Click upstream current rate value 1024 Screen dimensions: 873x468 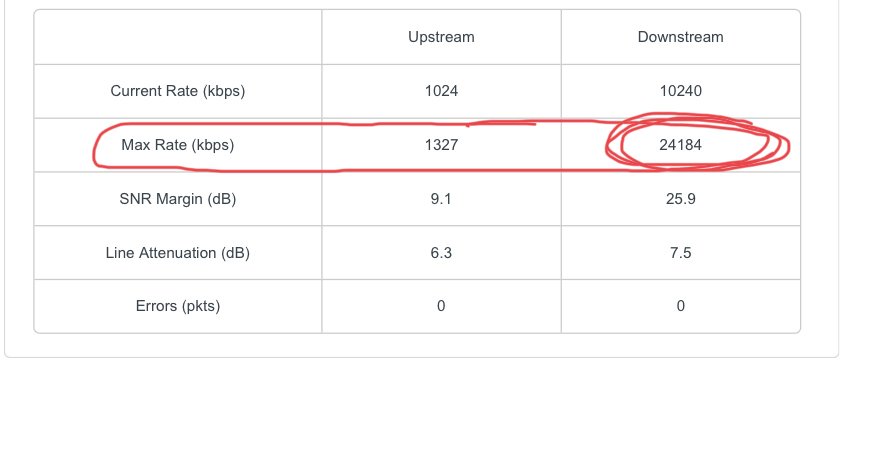(441, 91)
